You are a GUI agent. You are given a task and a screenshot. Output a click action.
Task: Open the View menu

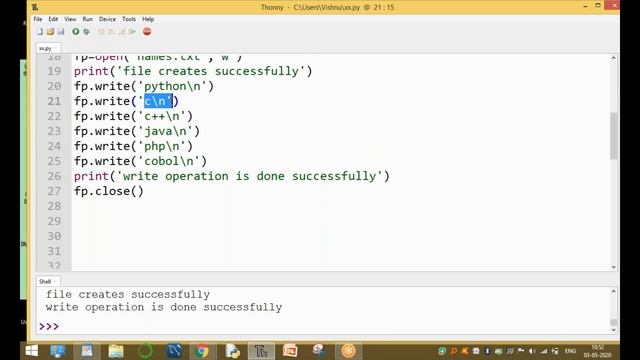coord(70,19)
